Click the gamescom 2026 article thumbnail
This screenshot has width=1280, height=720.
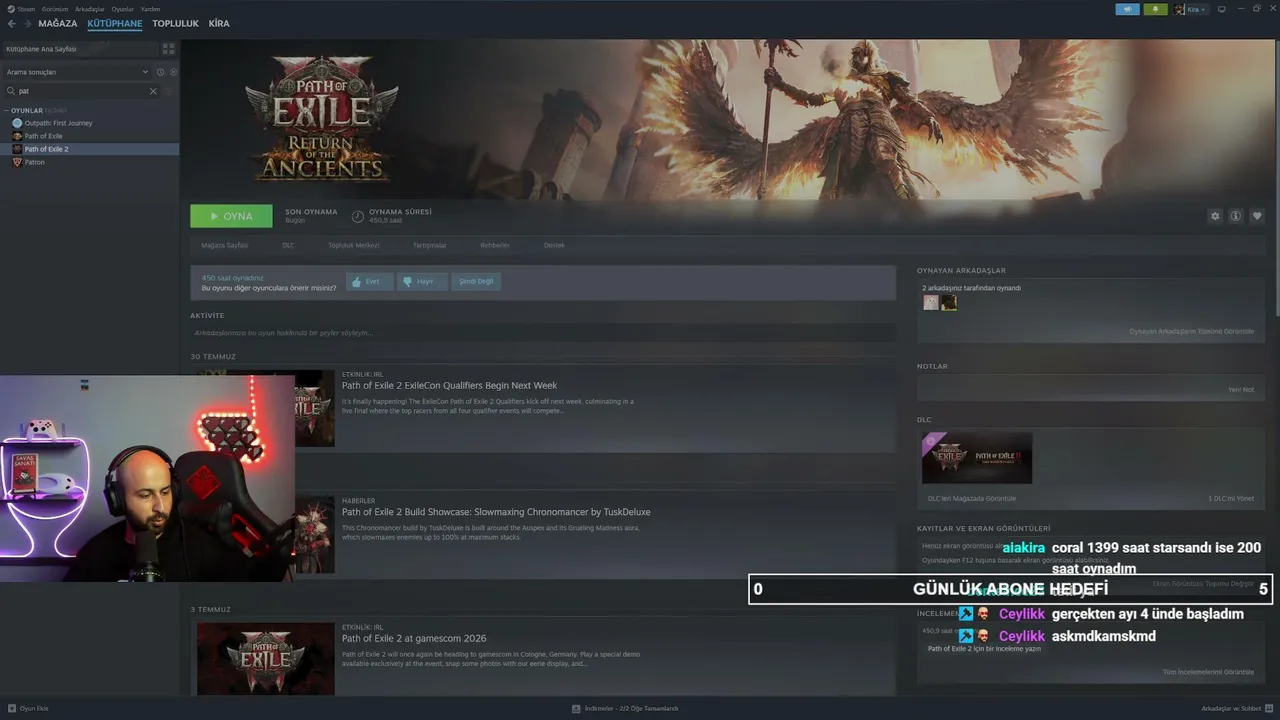coord(266,659)
